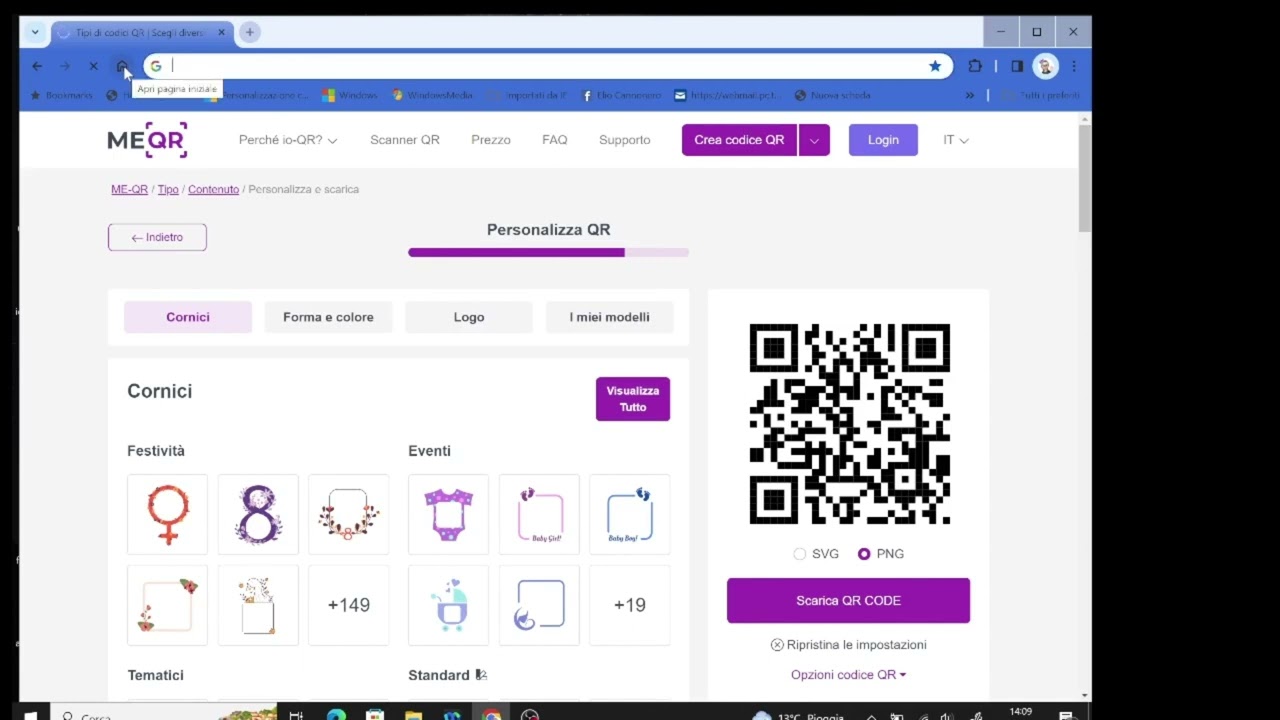Open the 'I miei modelli' tab
Viewport: 1280px width, 720px height.
click(x=610, y=317)
